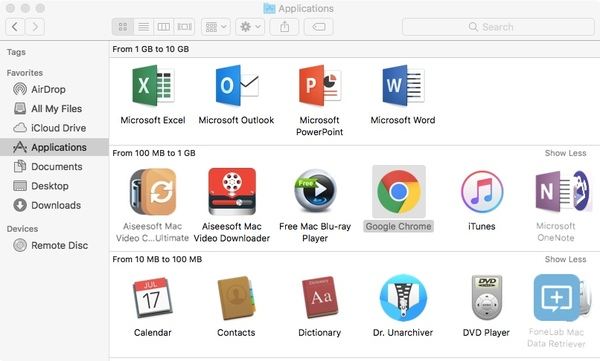
Task: Click the Microsoft Excel label text
Action: pyautogui.click(x=153, y=120)
